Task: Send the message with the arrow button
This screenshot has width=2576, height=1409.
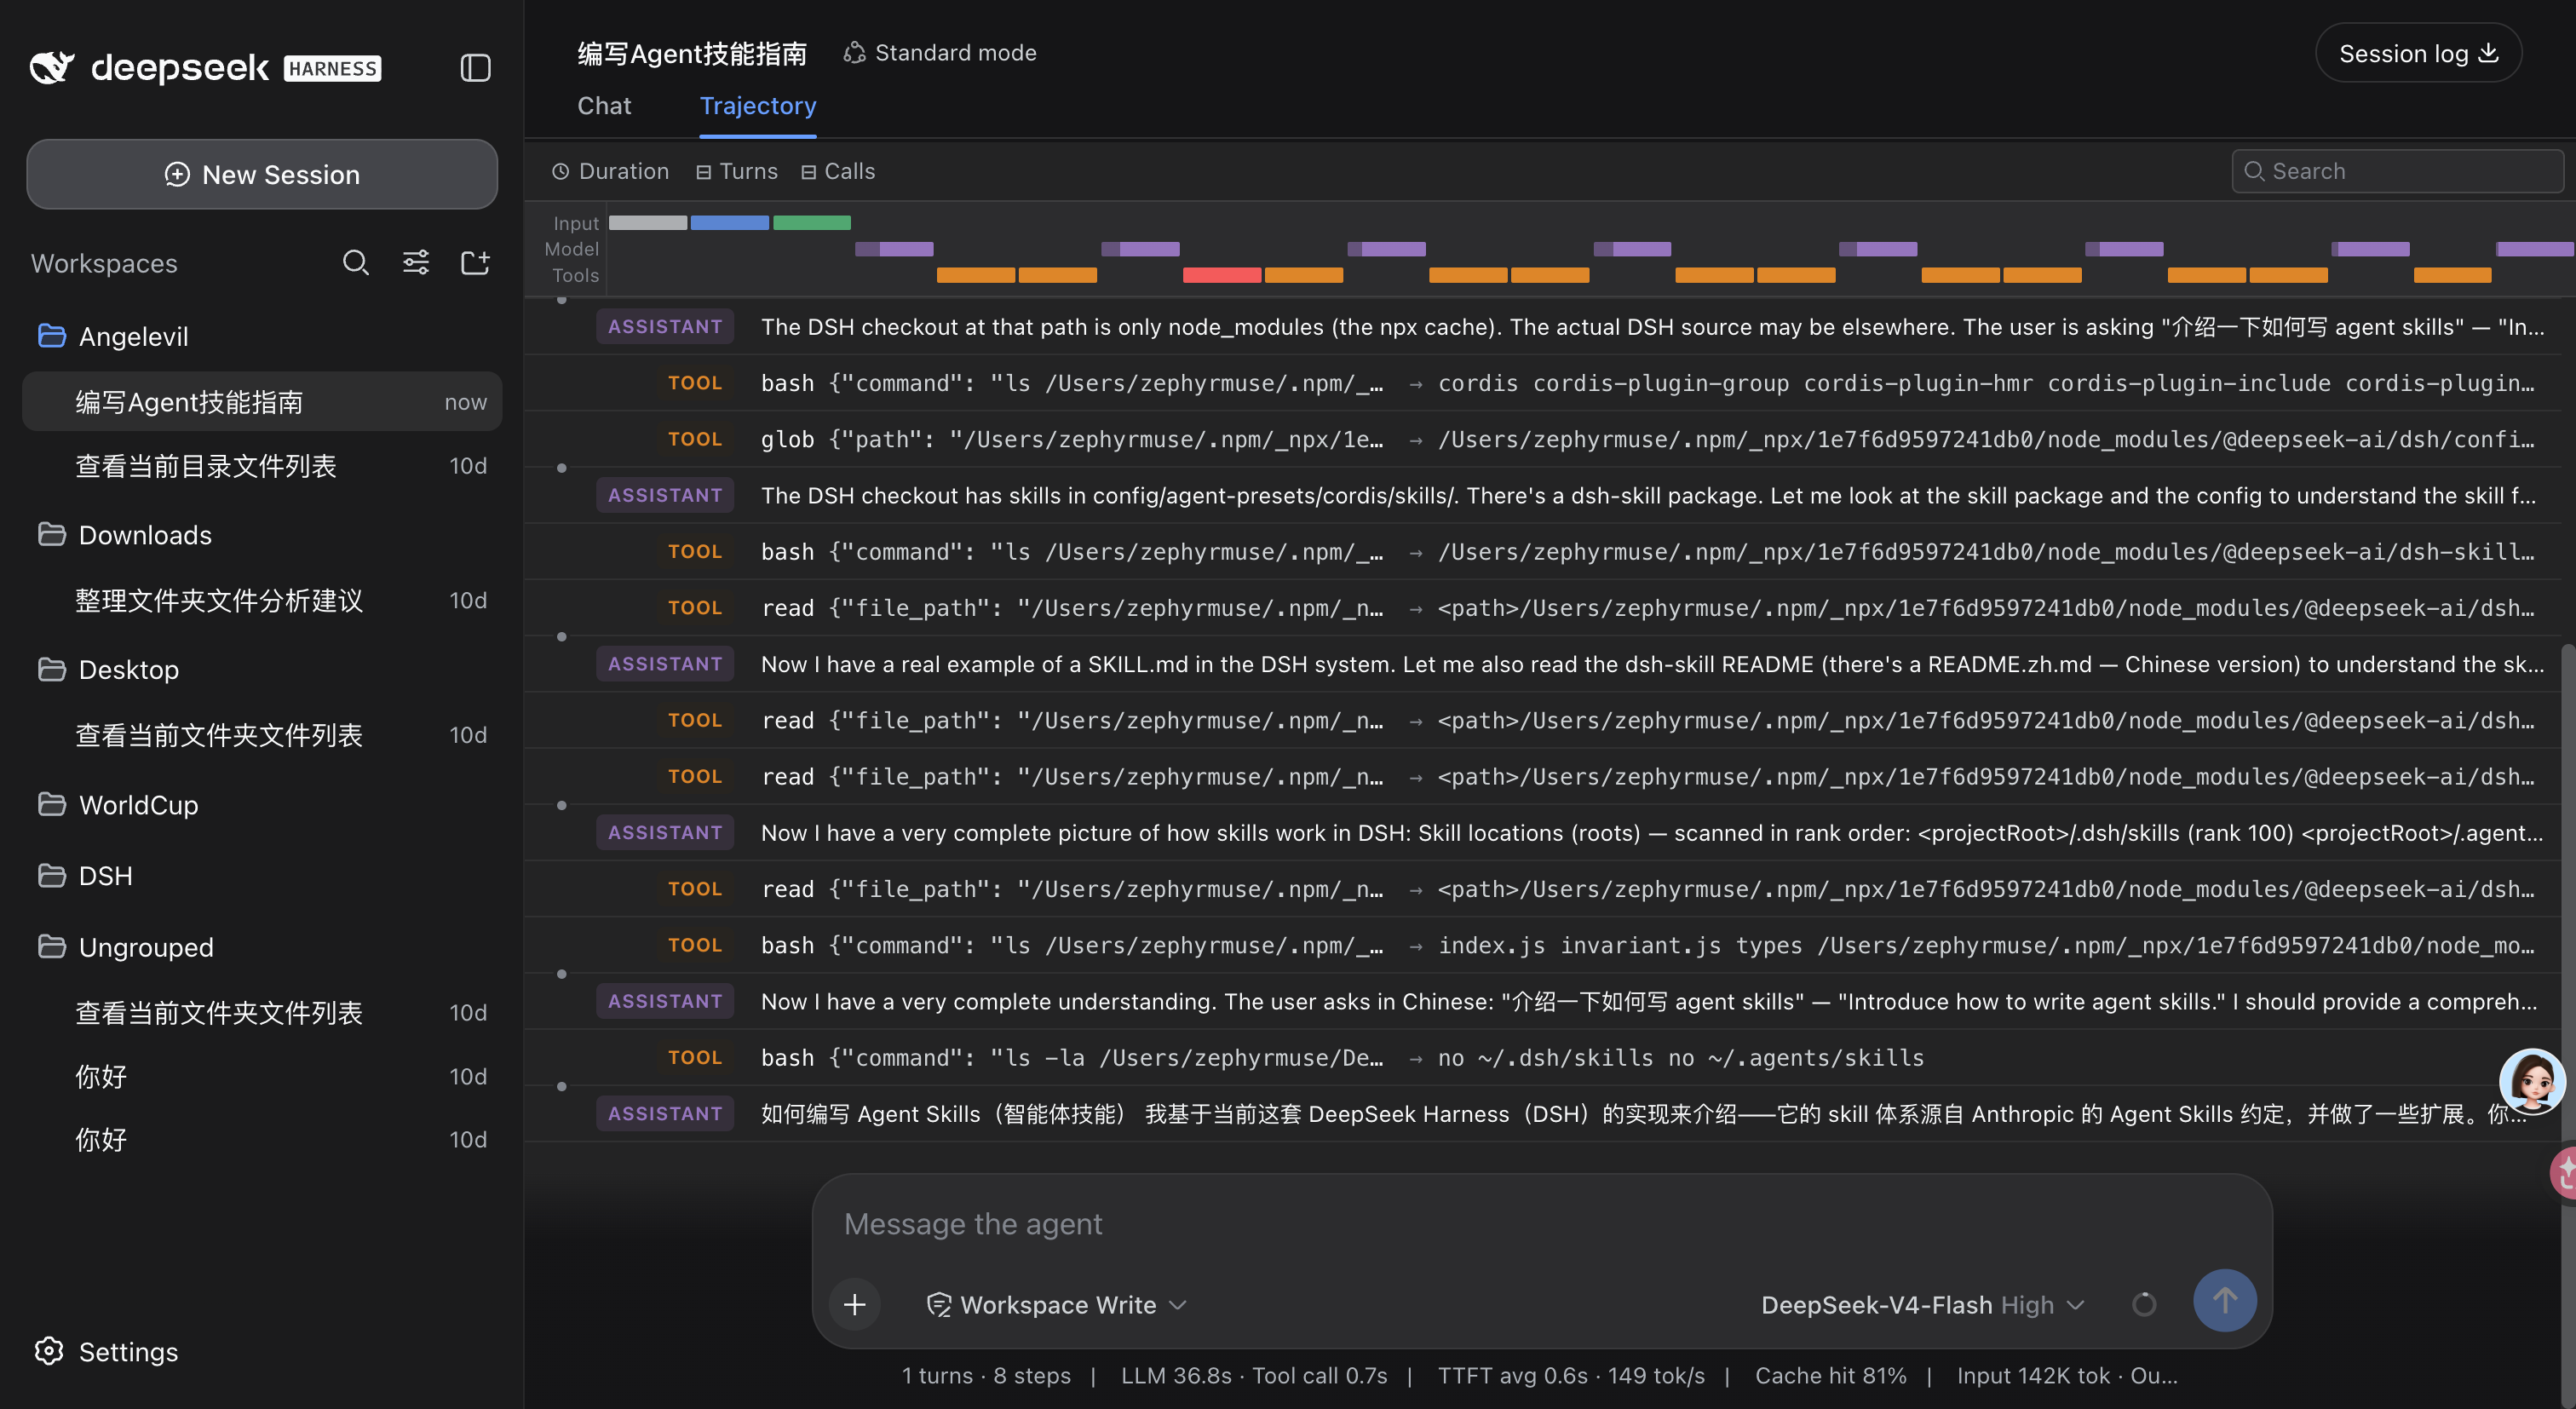Action: [2224, 1301]
